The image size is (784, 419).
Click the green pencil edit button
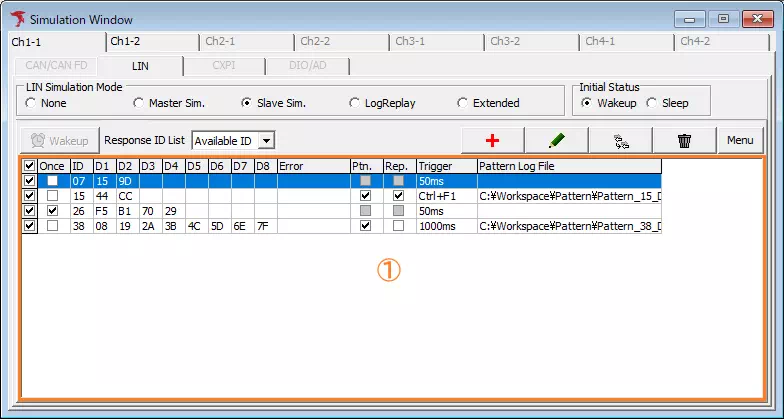pos(556,141)
